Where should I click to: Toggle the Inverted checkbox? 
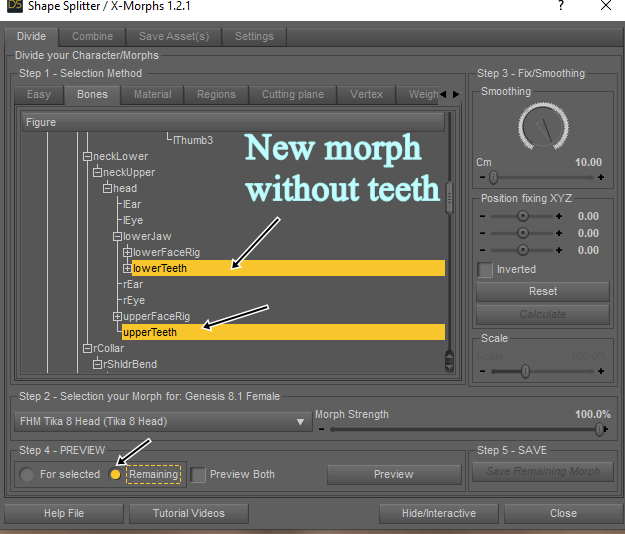click(x=485, y=270)
